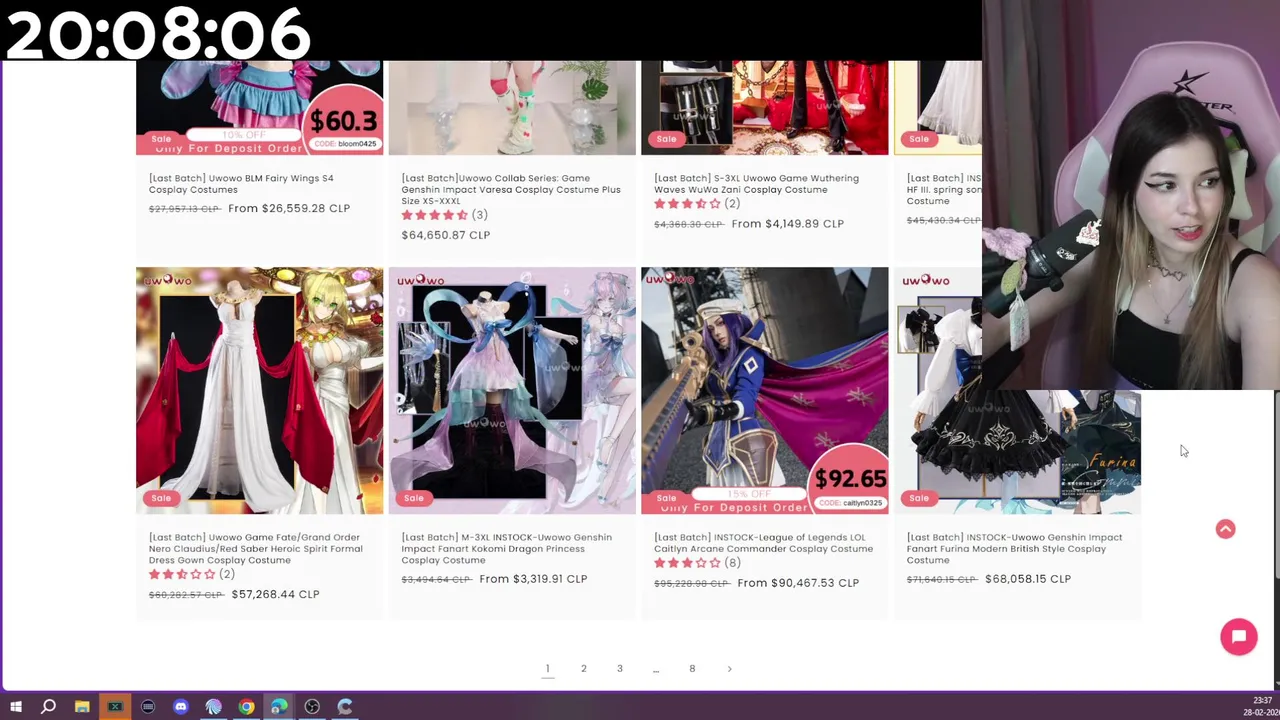Click Nero Claudius star rating (2)
Screen dimensions: 1280x720
pyautogui.click(x=192, y=574)
